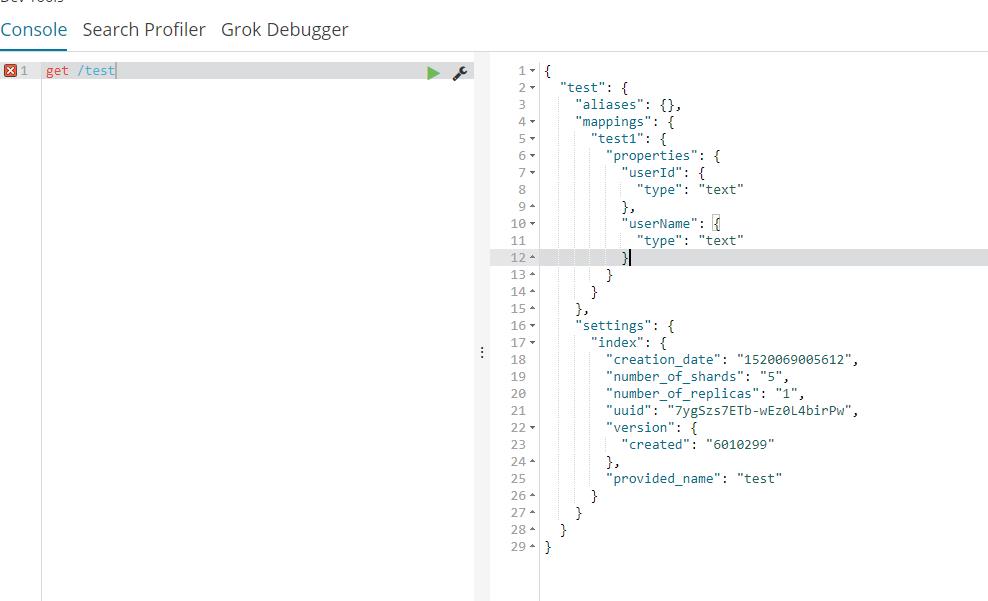Click the panel divider handle dots
This screenshot has height=601, width=988.
482,352
